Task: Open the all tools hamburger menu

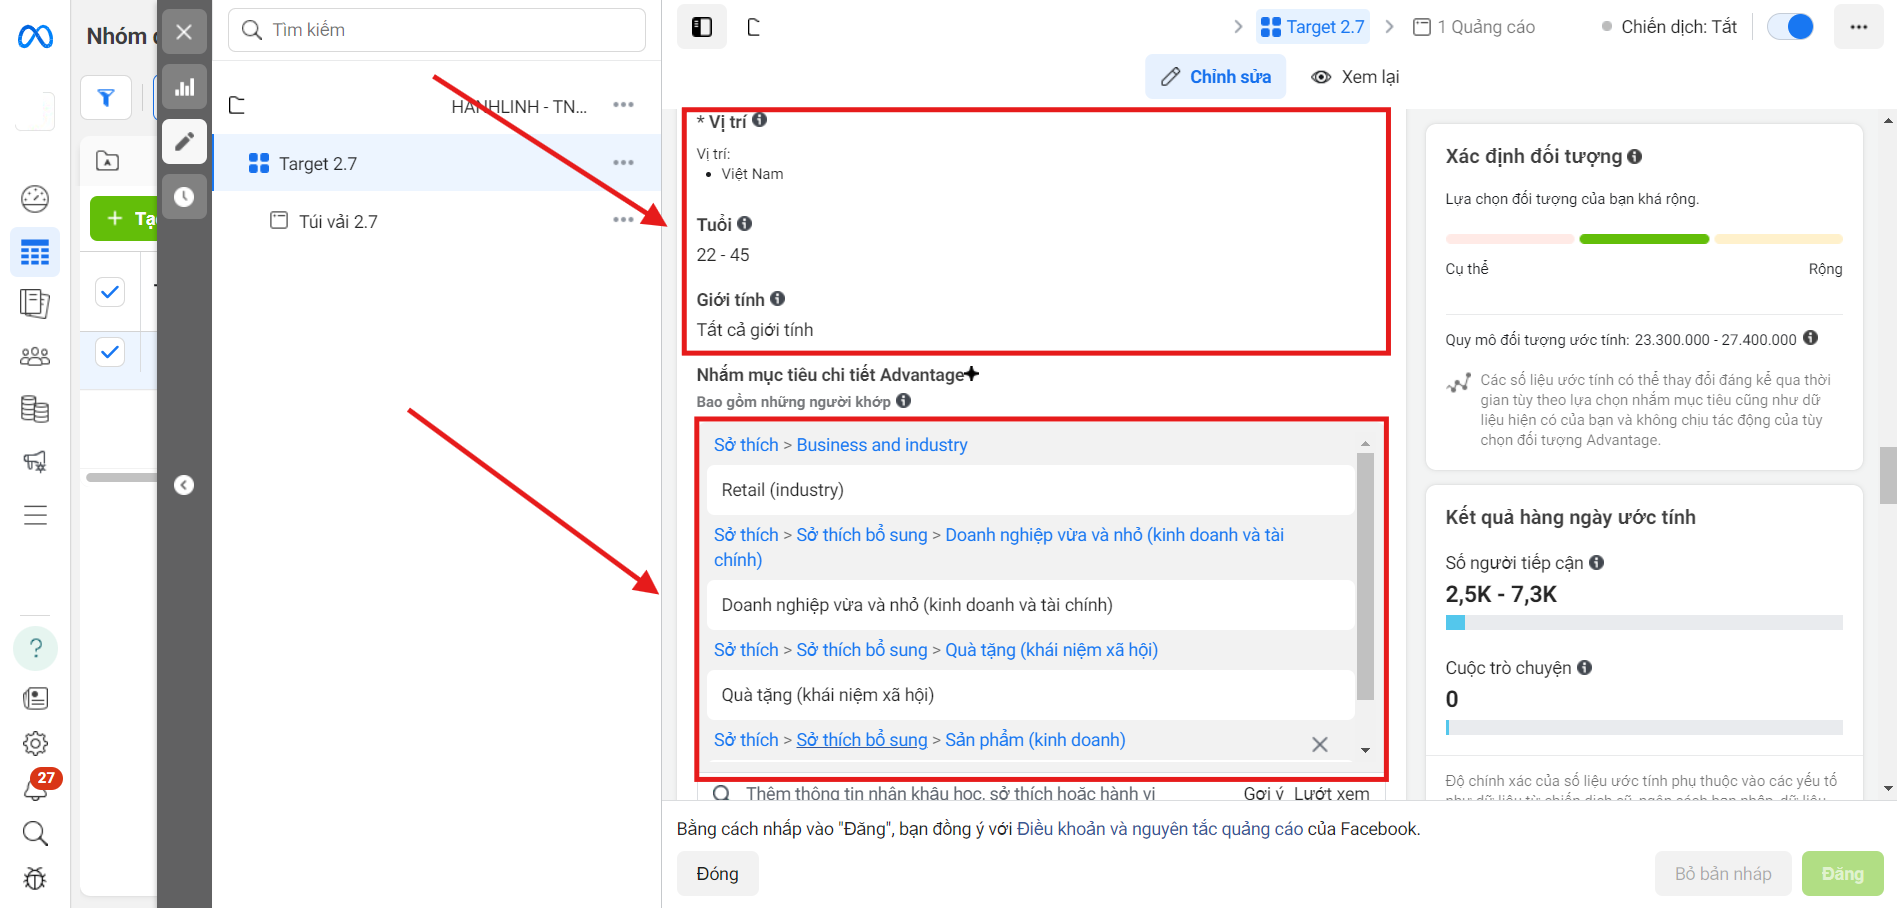Action: (35, 515)
